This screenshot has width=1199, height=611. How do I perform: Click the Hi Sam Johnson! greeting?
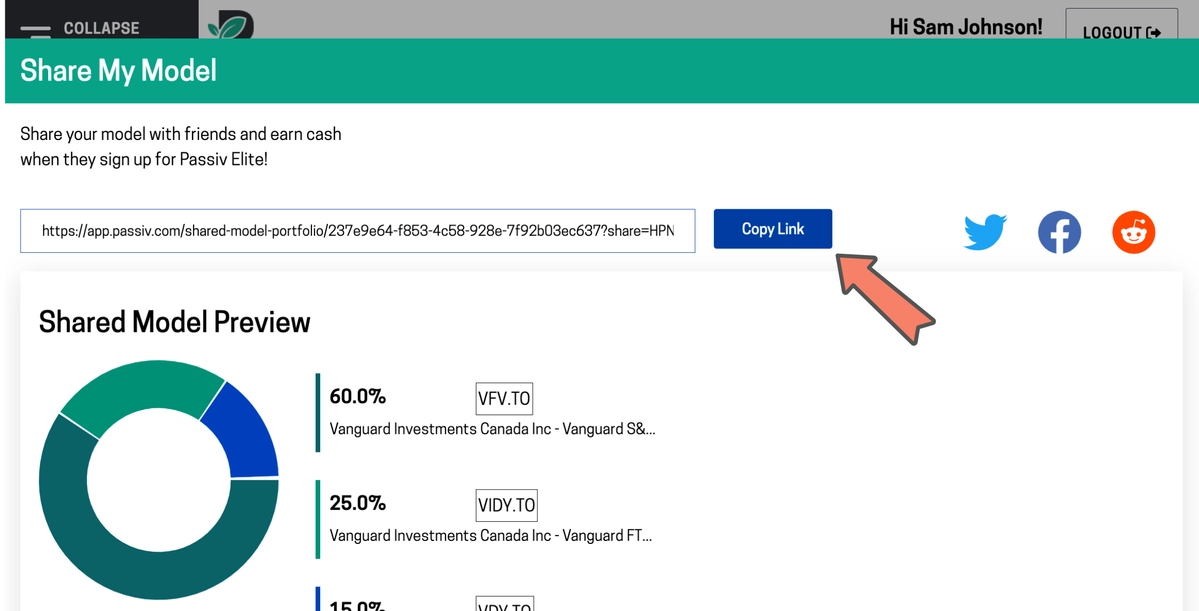tap(966, 27)
